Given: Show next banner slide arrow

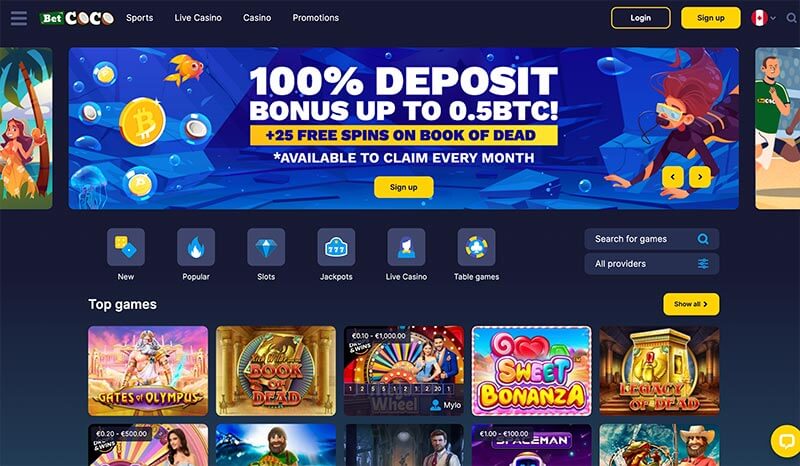Looking at the screenshot, I should [700, 177].
